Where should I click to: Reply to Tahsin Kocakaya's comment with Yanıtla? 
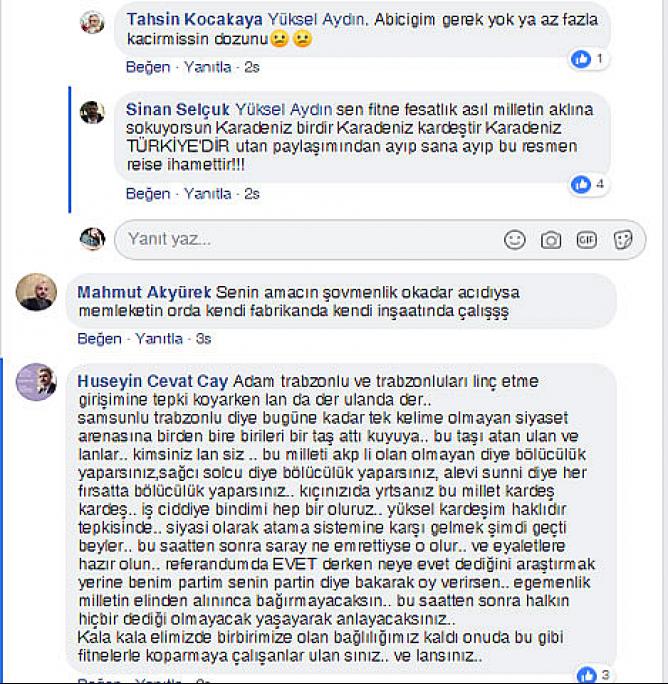coord(207,67)
